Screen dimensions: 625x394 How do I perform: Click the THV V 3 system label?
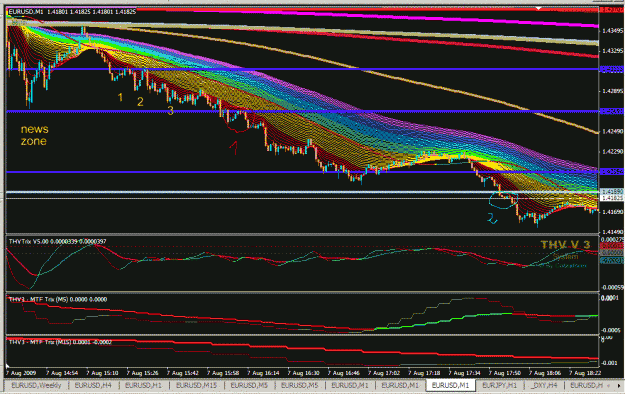pyautogui.click(x=565, y=244)
